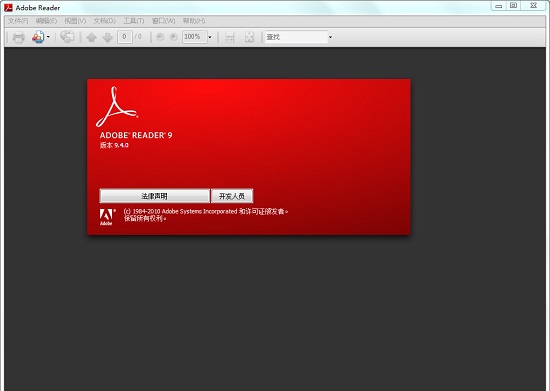The height and width of the screenshot is (391, 550).
Task: Close the Adobe Reader window
Action: (534, 6)
